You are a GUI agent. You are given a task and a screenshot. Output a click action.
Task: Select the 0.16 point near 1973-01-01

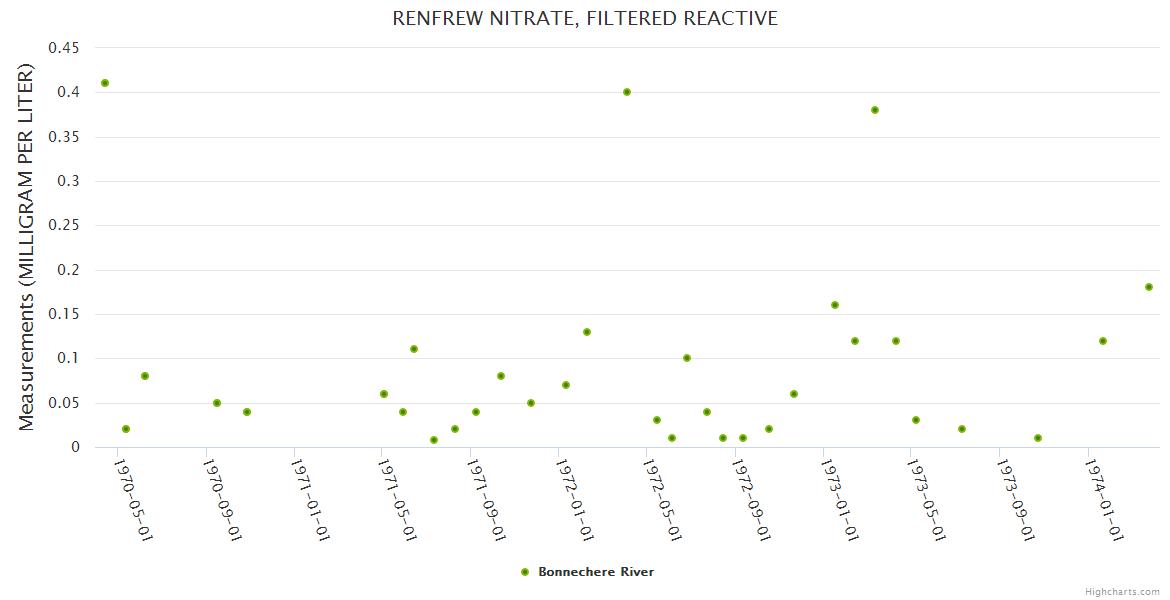835,305
